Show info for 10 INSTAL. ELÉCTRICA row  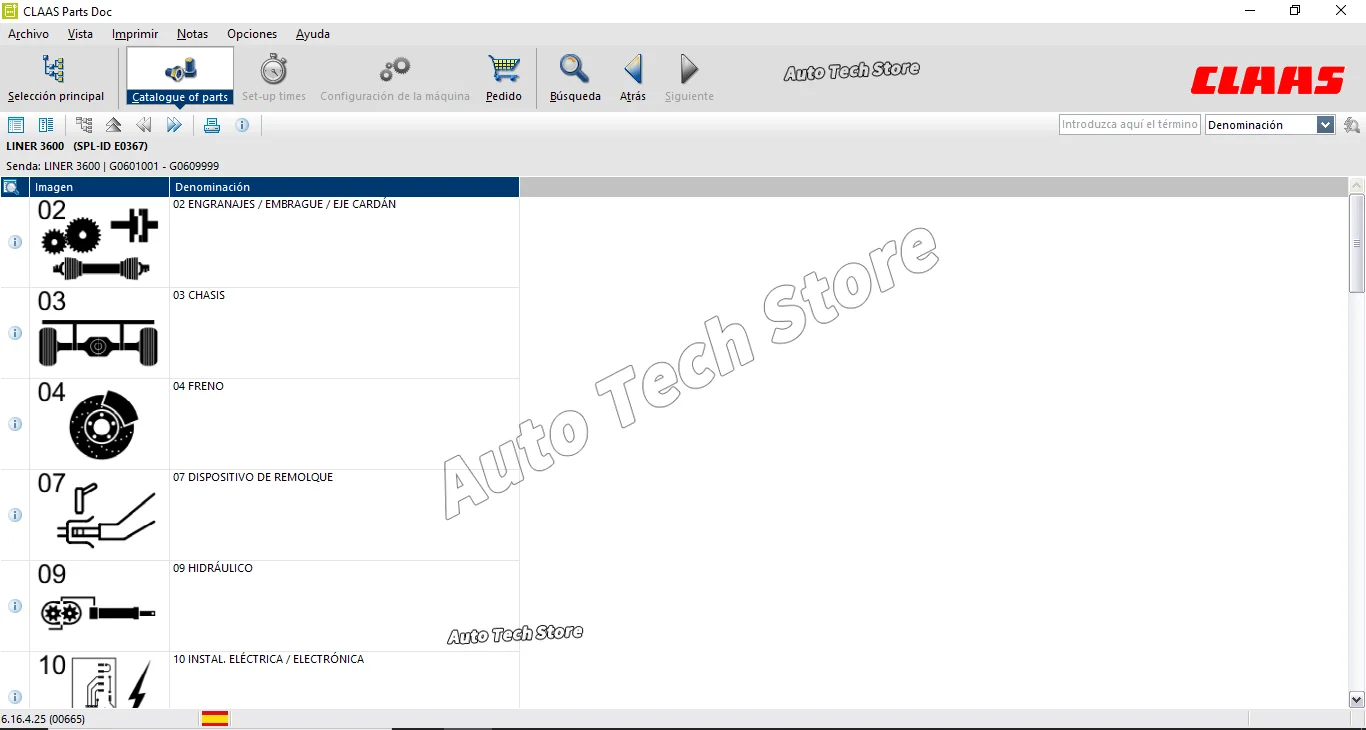15,697
